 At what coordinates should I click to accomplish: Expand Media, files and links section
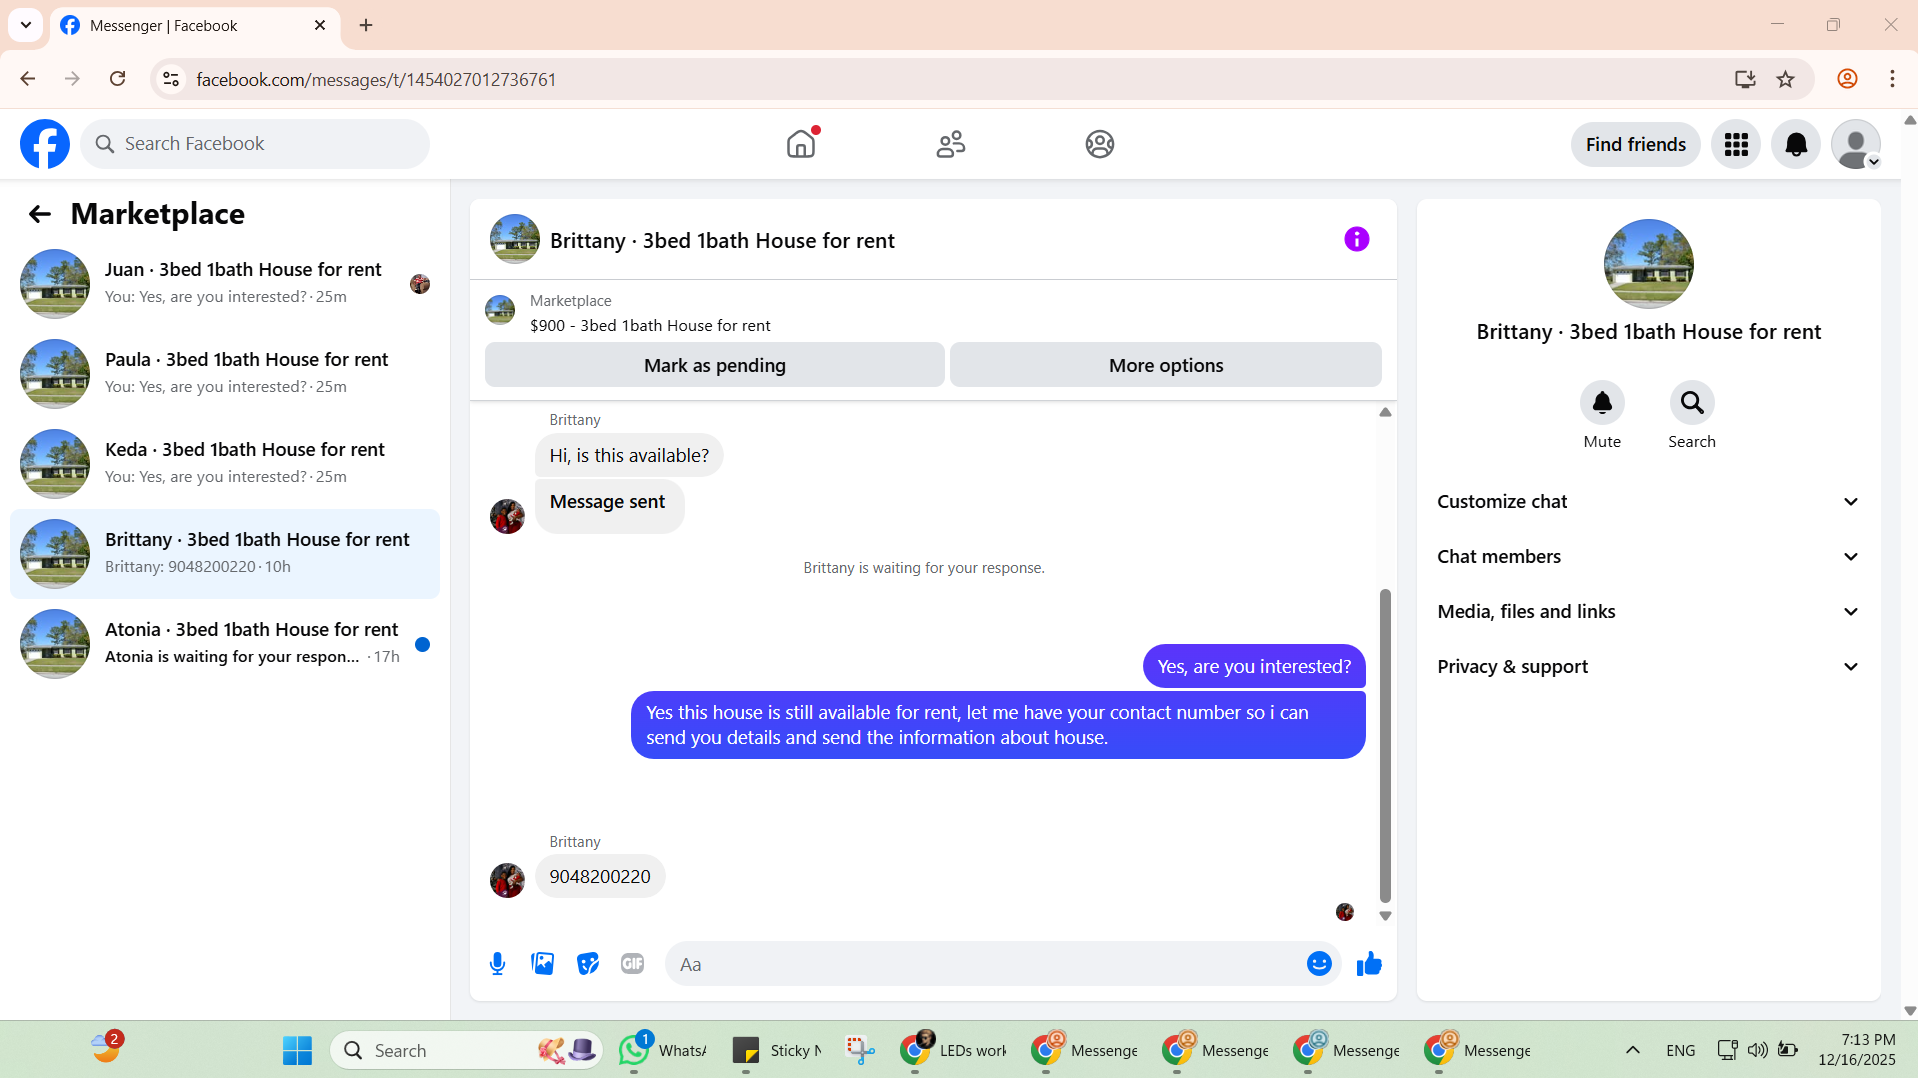(x=1648, y=612)
